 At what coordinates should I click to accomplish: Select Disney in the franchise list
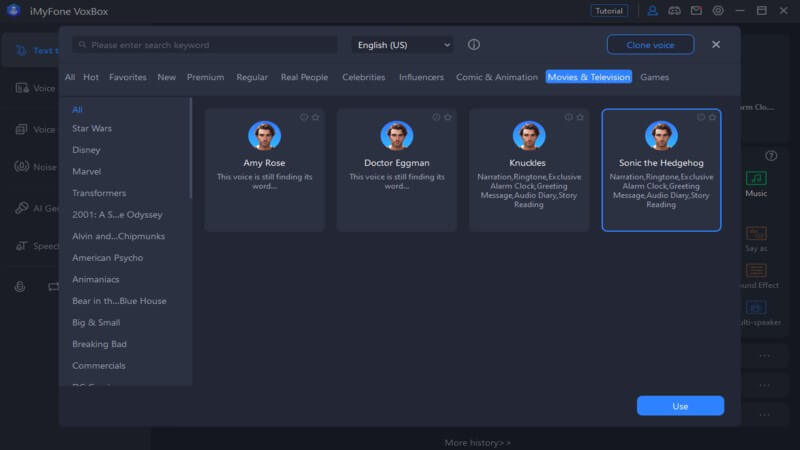86,150
